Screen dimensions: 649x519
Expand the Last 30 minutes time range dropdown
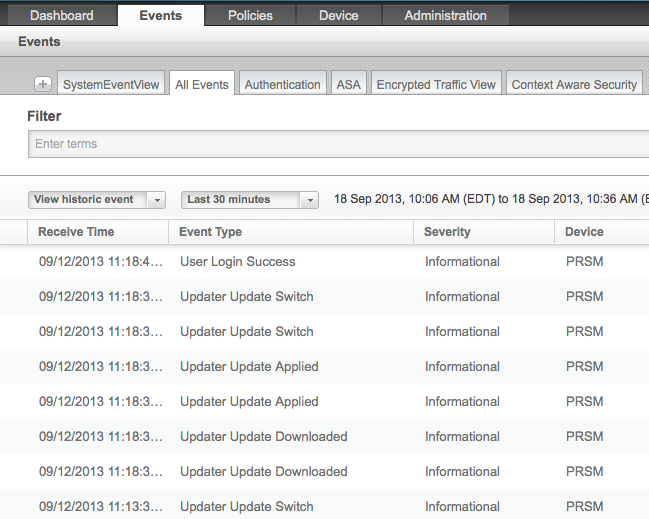click(249, 200)
